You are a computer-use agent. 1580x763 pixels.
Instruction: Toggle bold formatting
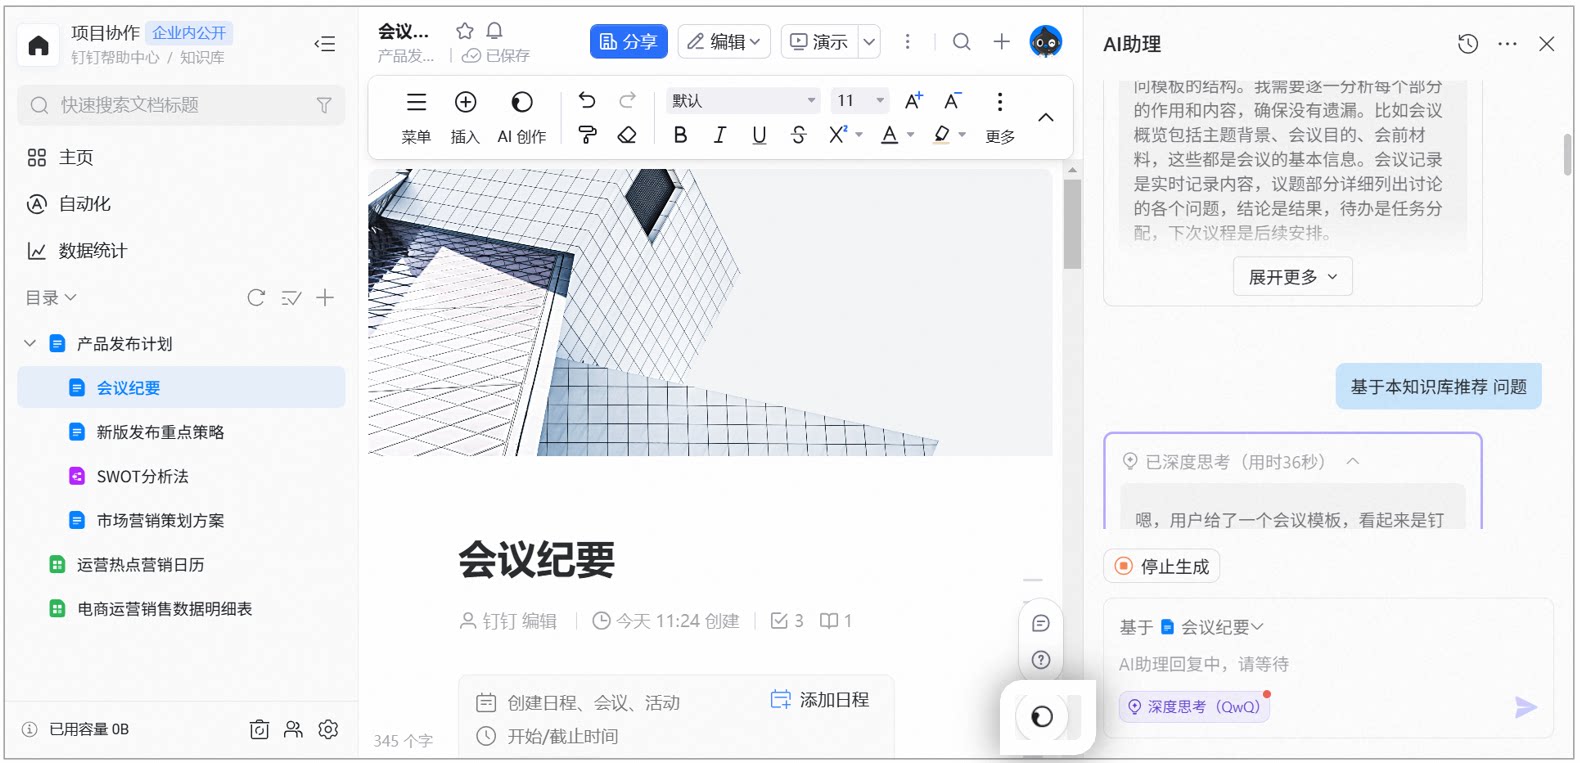(x=680, y=135)
